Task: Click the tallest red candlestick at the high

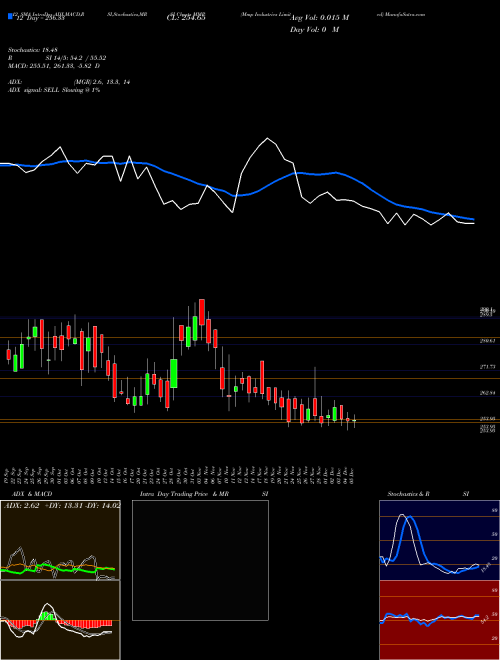Action: pyautogui.click(x=202, y=312)
